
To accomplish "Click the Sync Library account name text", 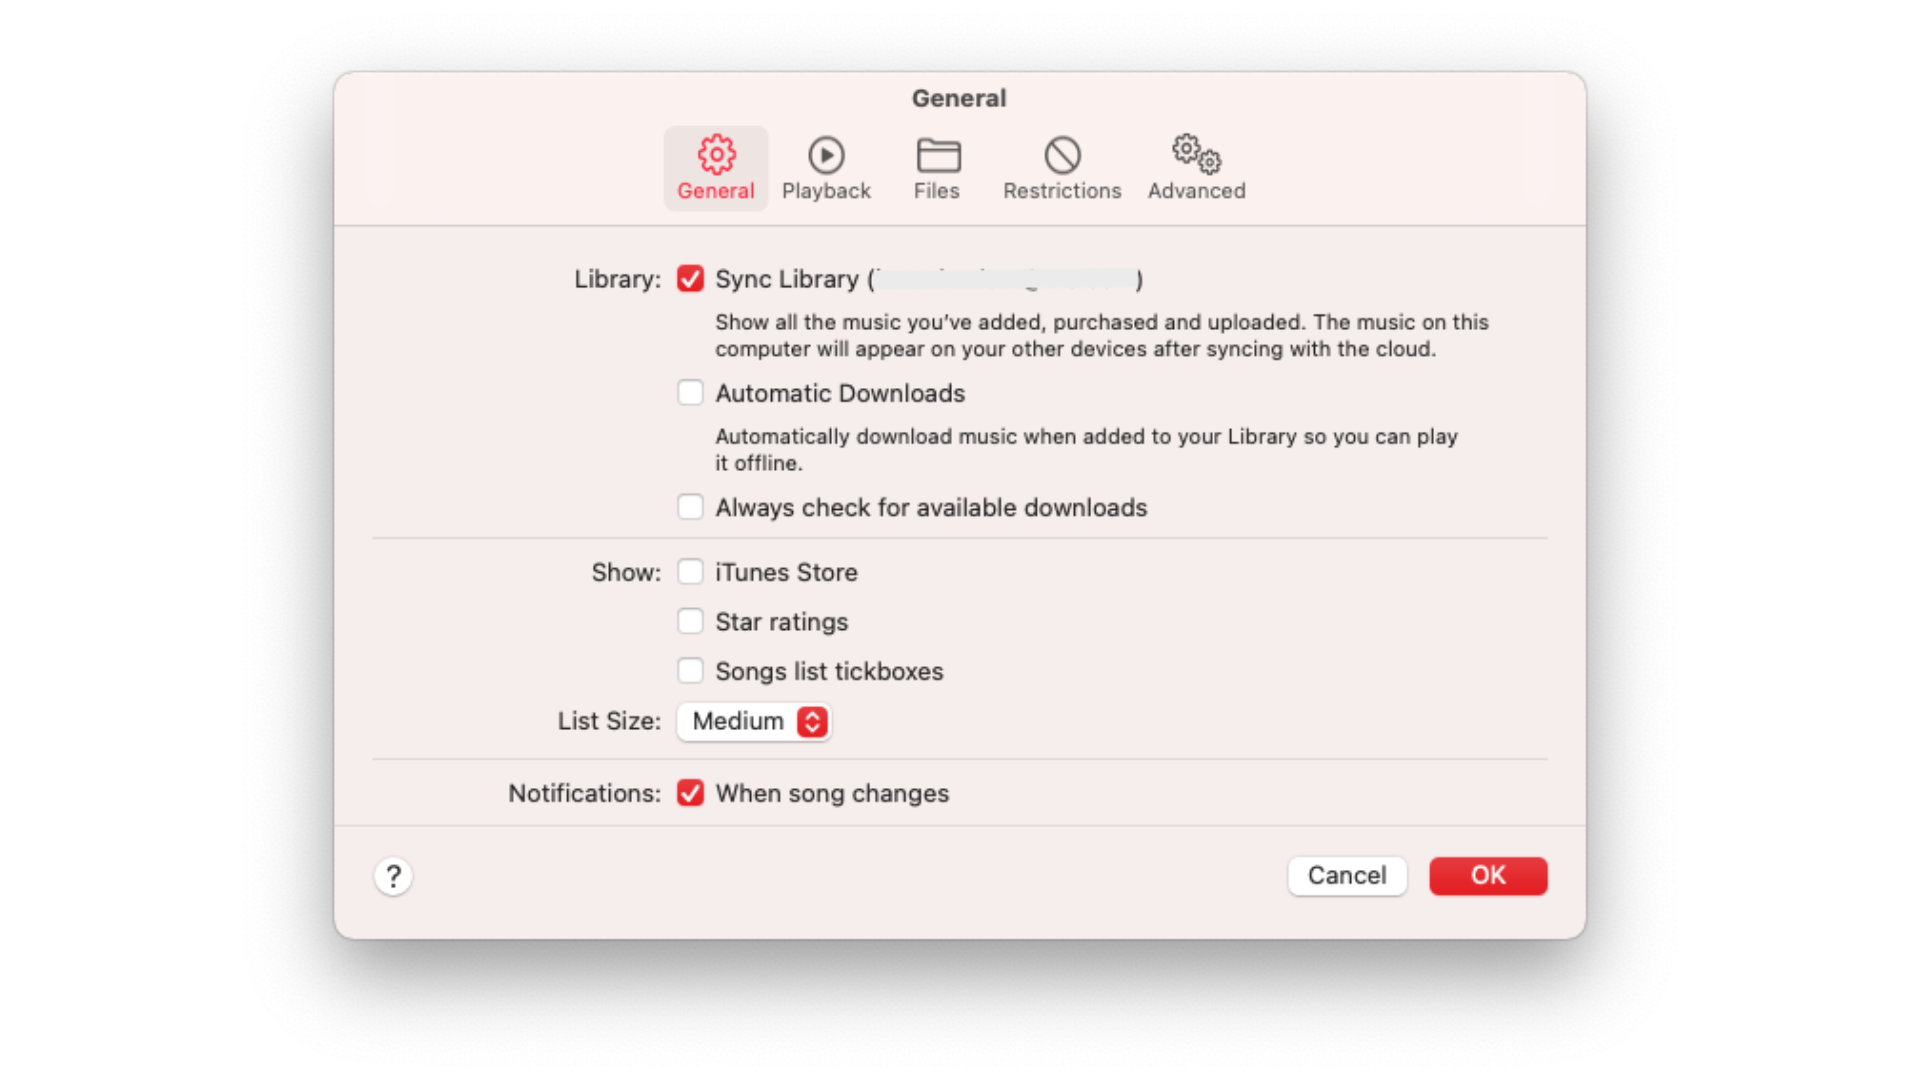I will point(1004,279).
